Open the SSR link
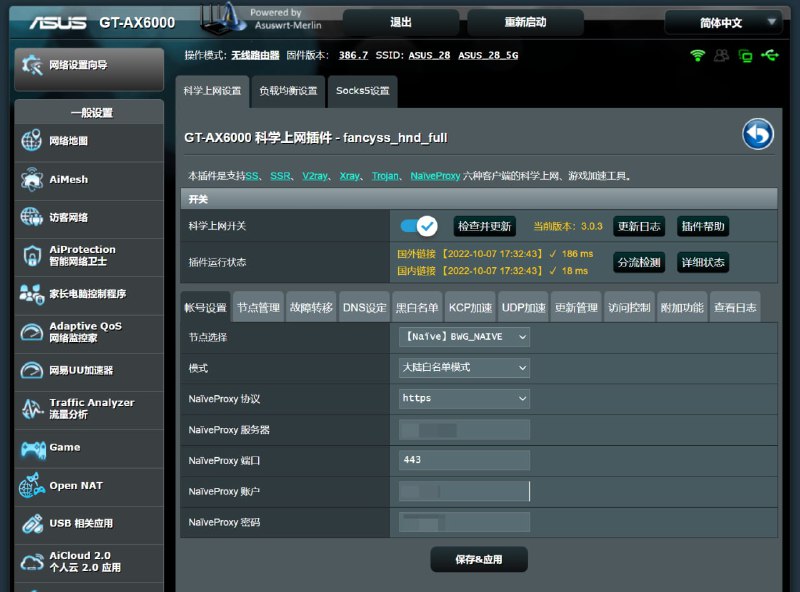Screen dimensions: 800x592 click(280, 176)
